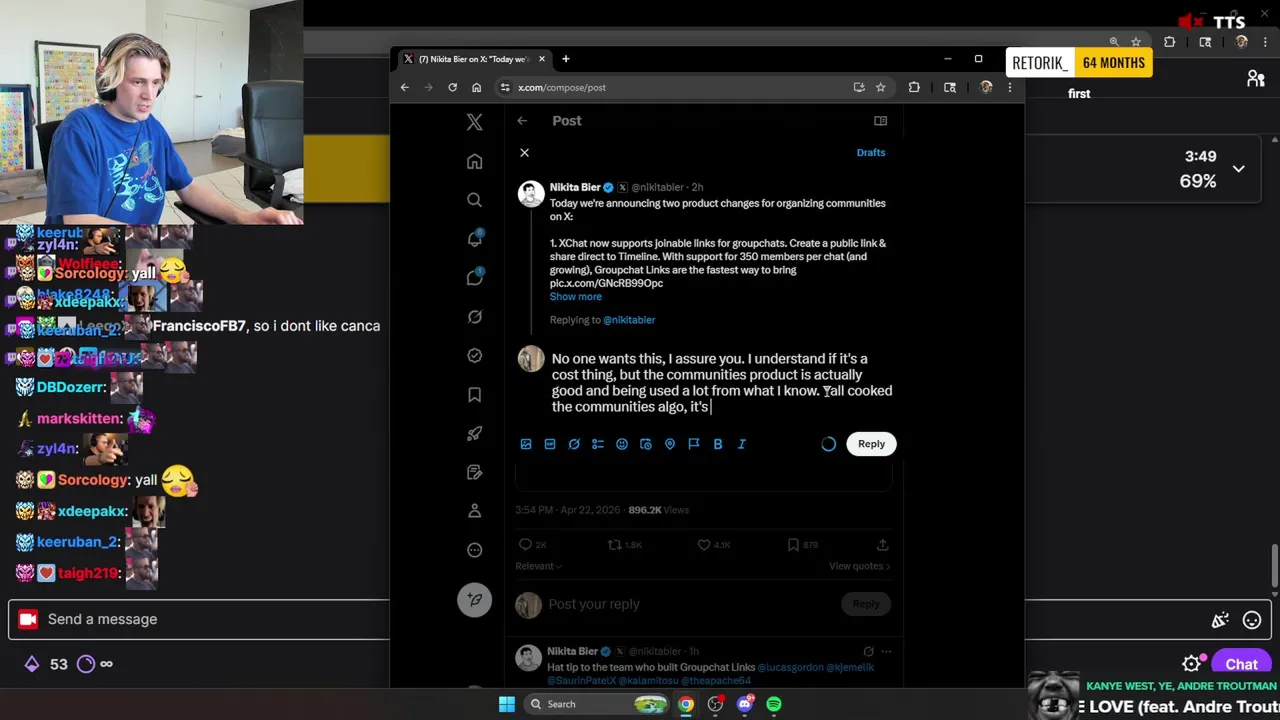The width and height of the screenshot is (1280, 720).
Task: Open Spotify from the taskbar
Action: [774, 704]
